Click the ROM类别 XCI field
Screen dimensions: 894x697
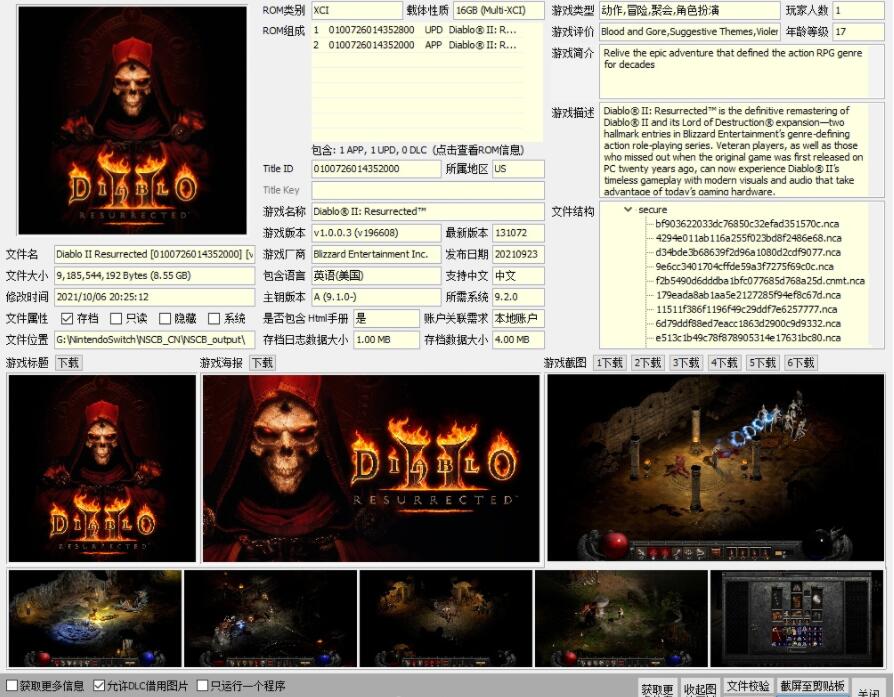coord(357,10)
